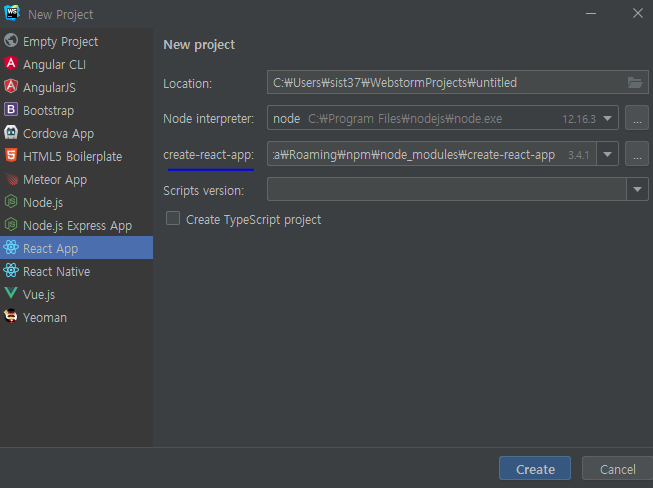Click the React App atom icon
This screenshot has width=653, height=488.
[11, 248]
